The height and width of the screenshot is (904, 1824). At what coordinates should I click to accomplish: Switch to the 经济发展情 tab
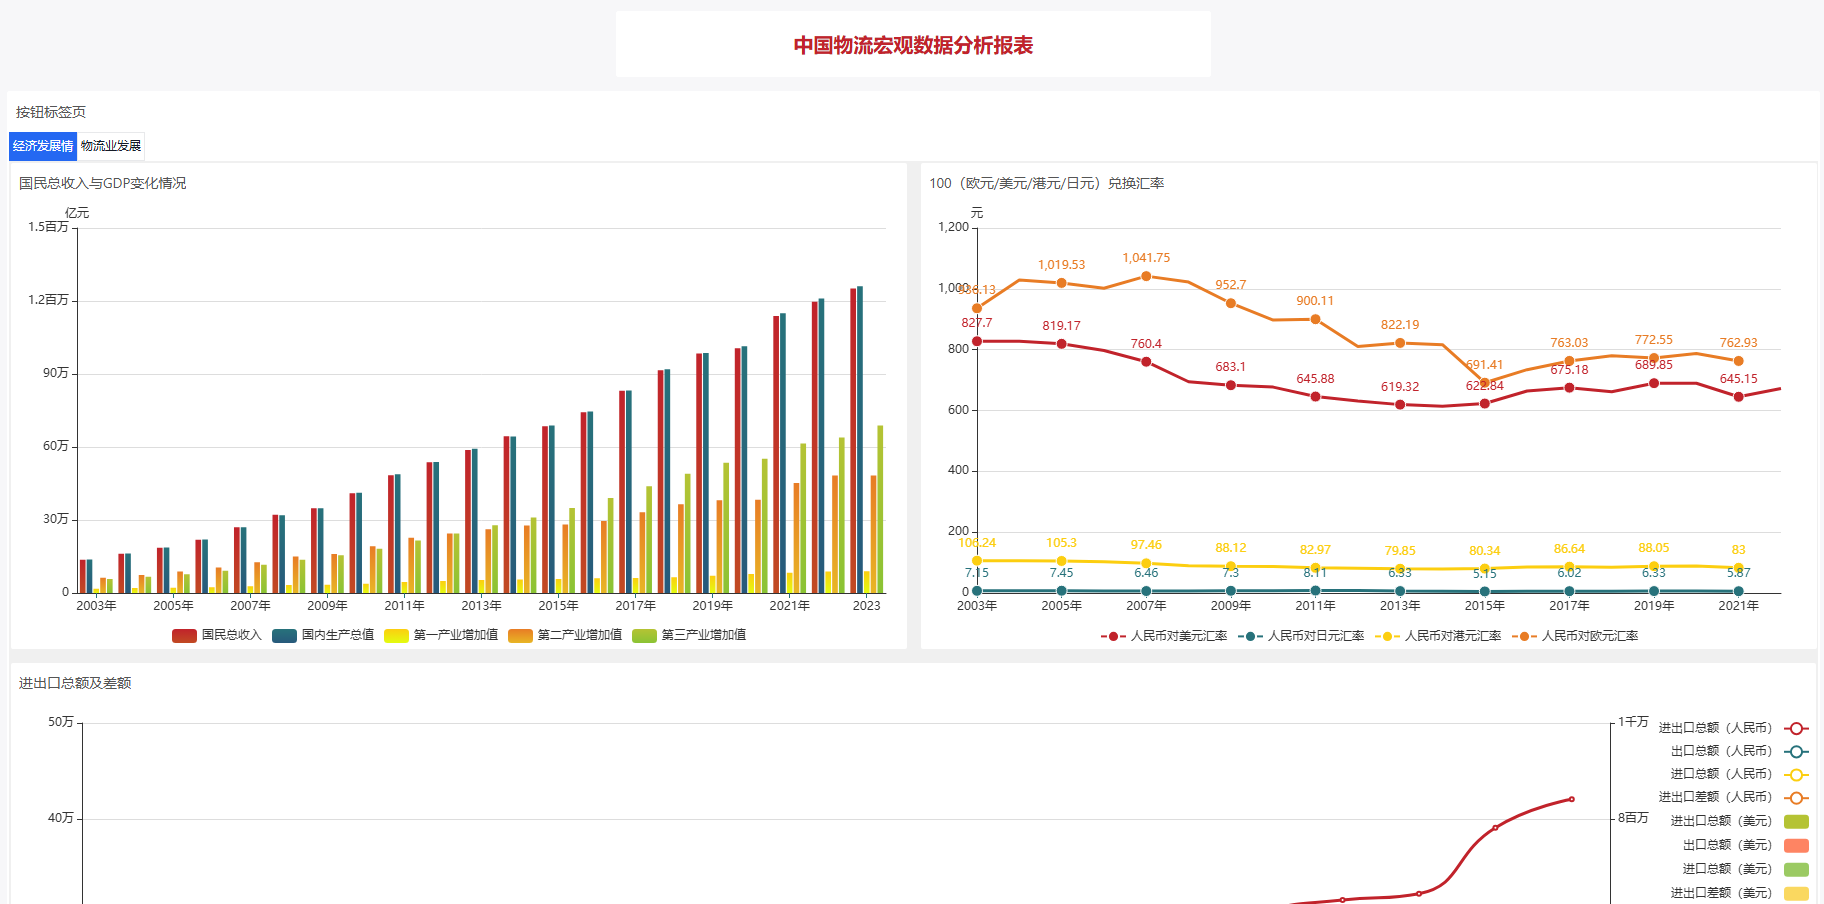pyautogui.click(x=43, y=146)
